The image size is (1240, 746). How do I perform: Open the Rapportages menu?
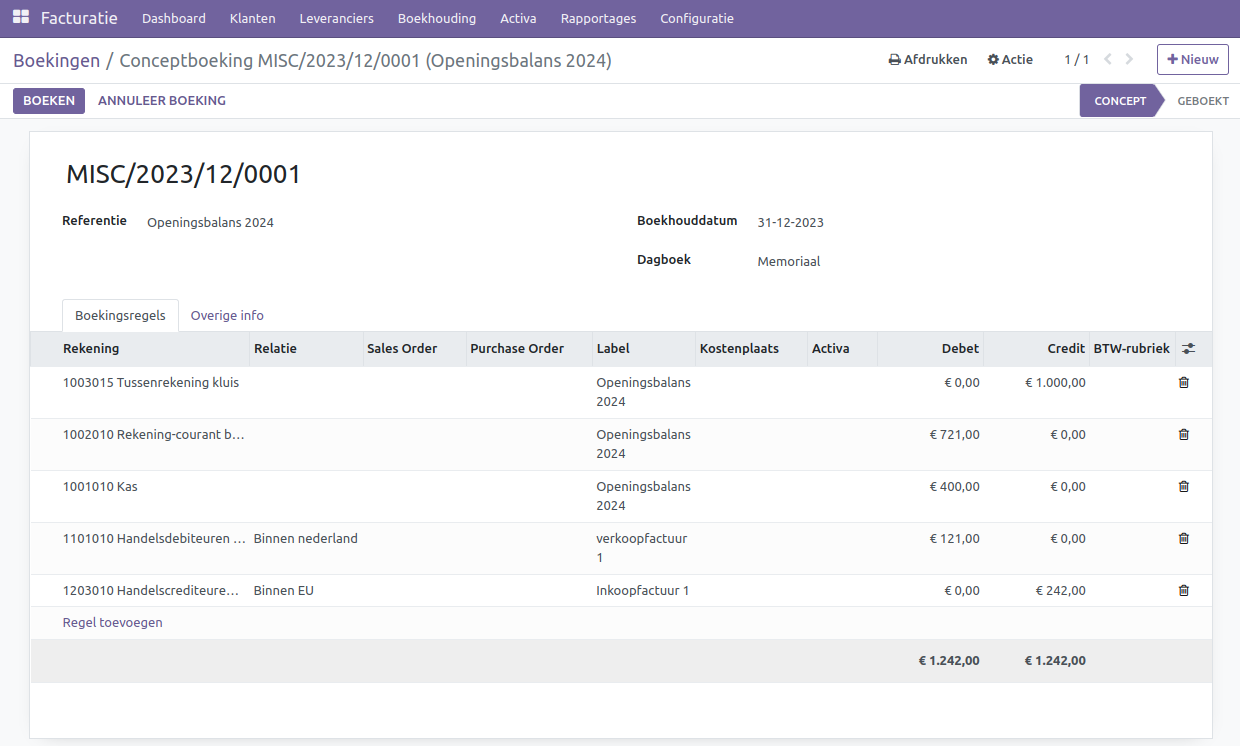[x=598, y=19]
